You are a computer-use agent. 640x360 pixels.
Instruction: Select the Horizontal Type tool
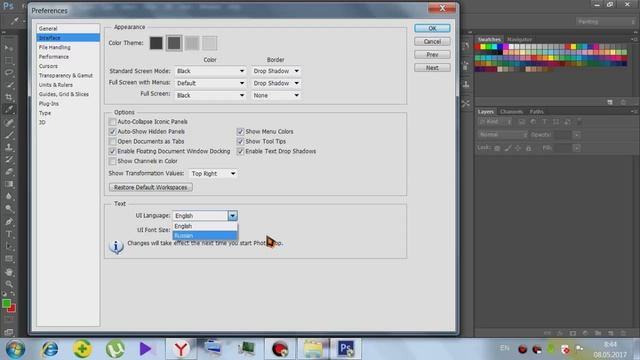pyautogui.click(x=9, y=234)
